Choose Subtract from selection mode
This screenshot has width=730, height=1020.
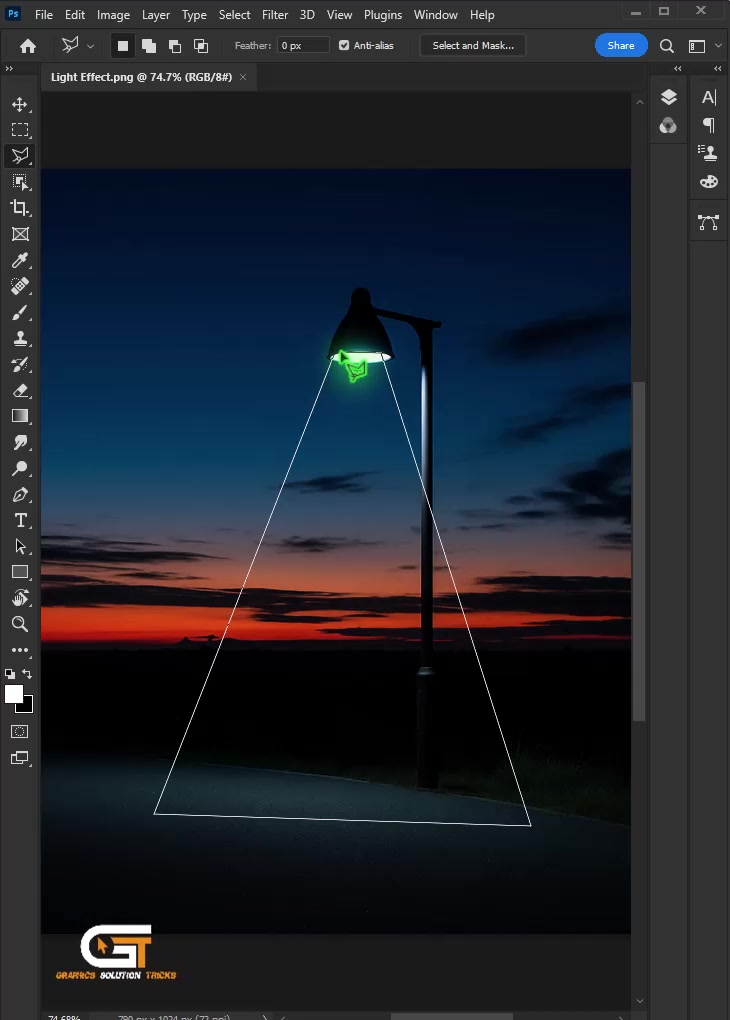[175, 46]
